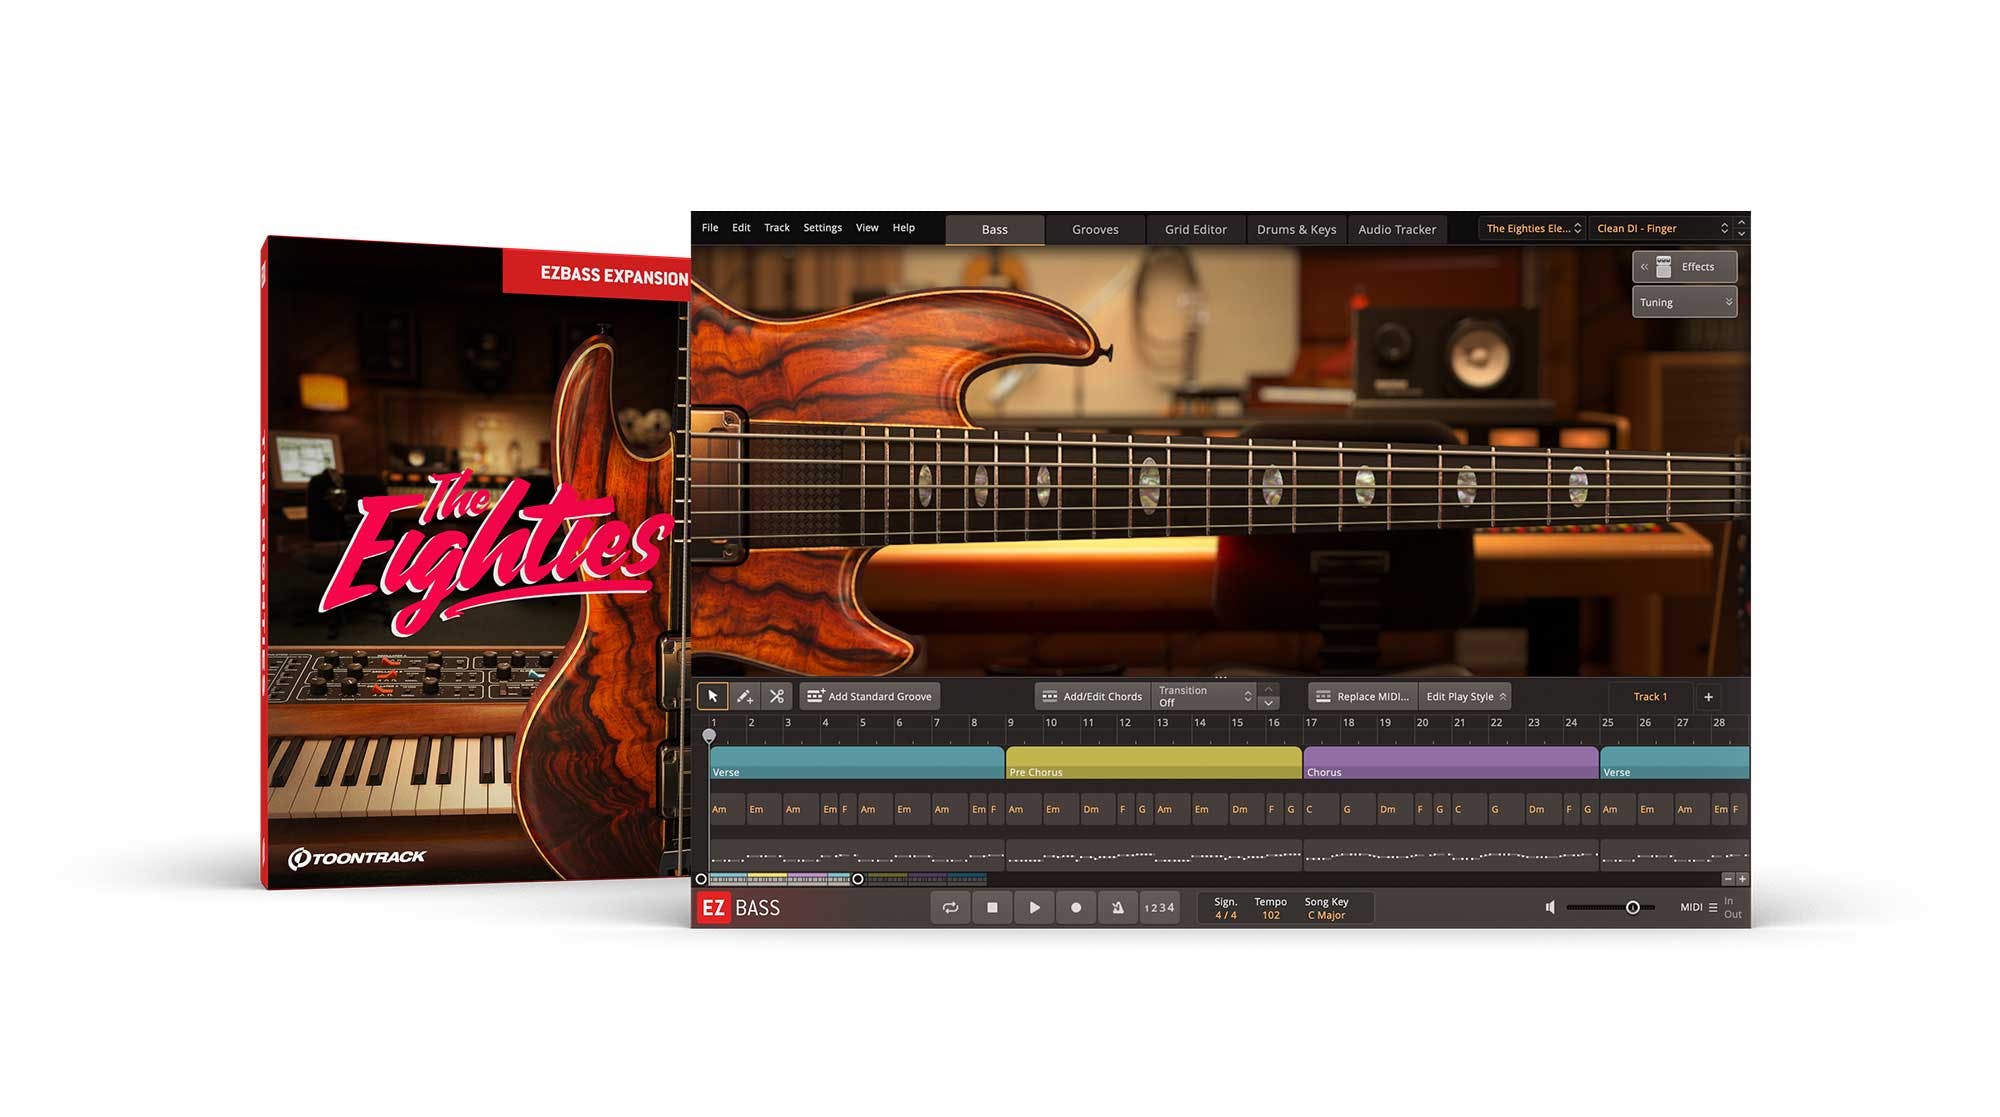Open the Settings menu
Viewport: 2000px width, 1117px height.
tap(823, 228)
